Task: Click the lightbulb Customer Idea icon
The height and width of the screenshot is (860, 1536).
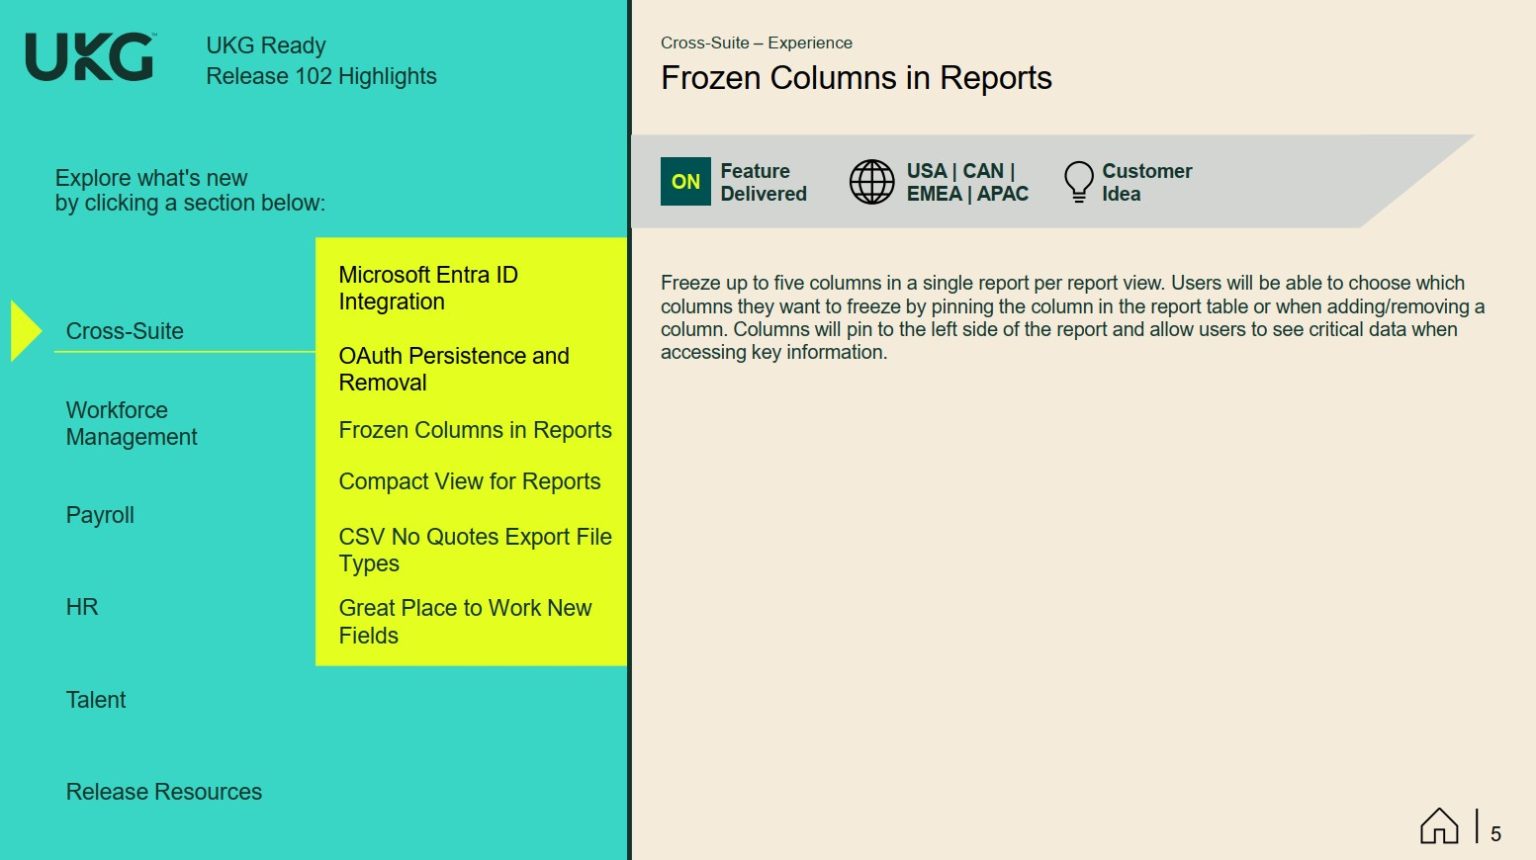Action: coord(1078,182)
